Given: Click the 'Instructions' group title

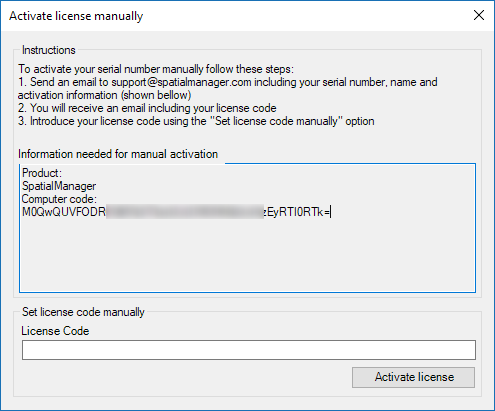Looking at the screenshot, I should pyautogui.click(x=49, y=50).
